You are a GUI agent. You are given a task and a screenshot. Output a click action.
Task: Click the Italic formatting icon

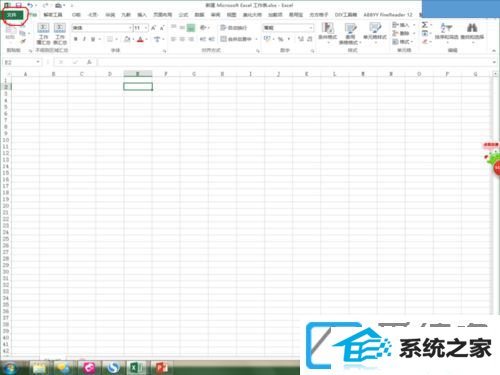coord(84,39)
